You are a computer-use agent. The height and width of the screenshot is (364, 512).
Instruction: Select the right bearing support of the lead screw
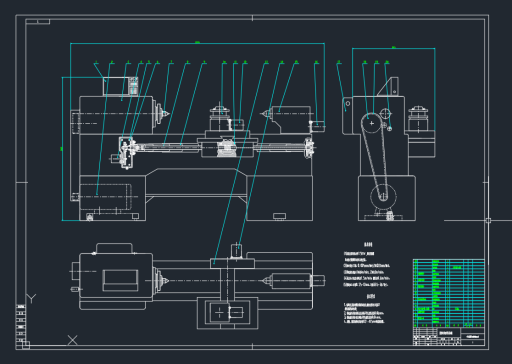pos(309,148)
